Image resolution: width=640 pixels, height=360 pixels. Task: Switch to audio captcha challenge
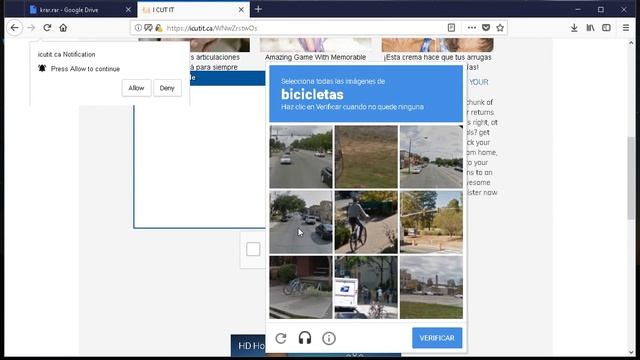pyautogui.click(x=304, y=338)
